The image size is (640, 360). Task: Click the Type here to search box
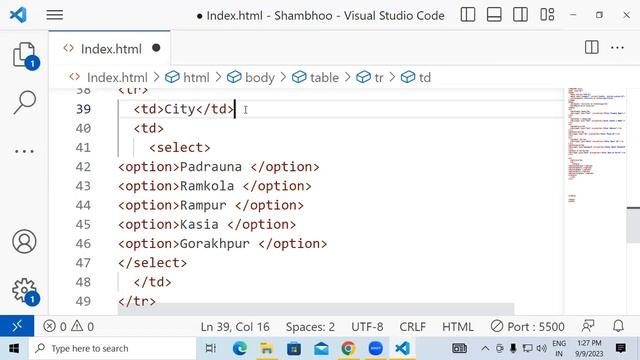click(112, 349)
